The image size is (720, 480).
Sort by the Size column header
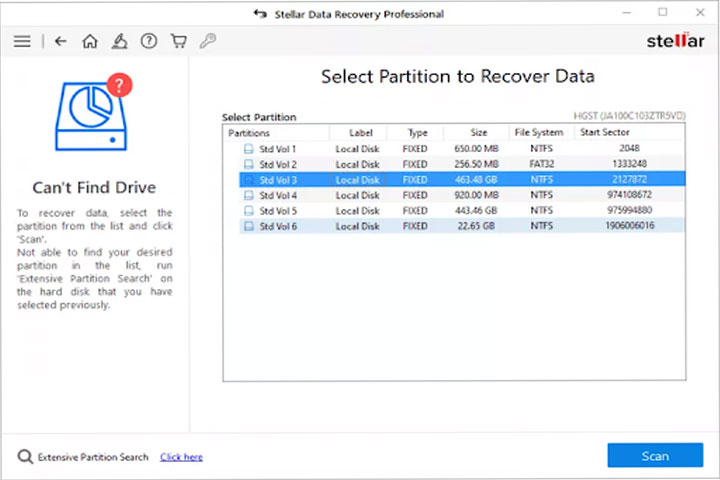click(x=476, y=133)
